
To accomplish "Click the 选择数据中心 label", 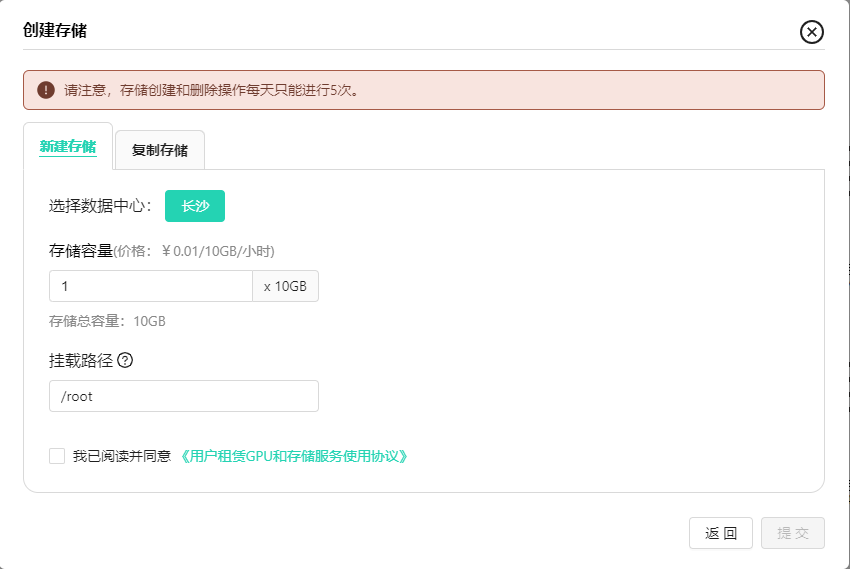I will pyautogui.click(x=100, y=206).
